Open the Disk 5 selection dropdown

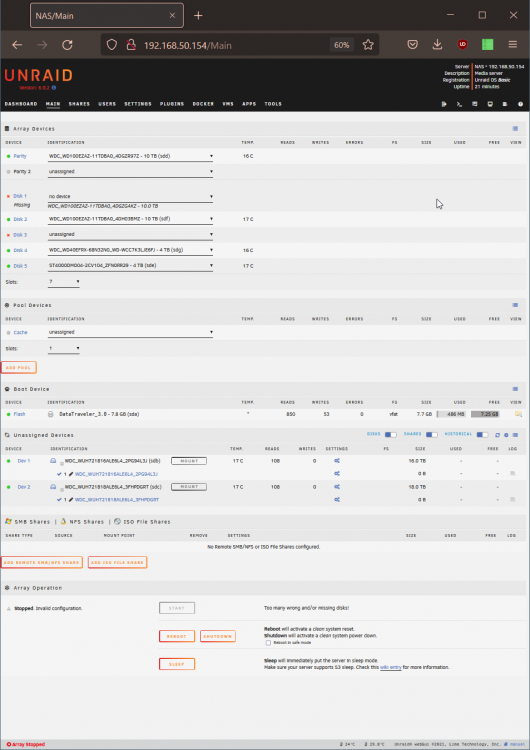[x=130, y=265]
